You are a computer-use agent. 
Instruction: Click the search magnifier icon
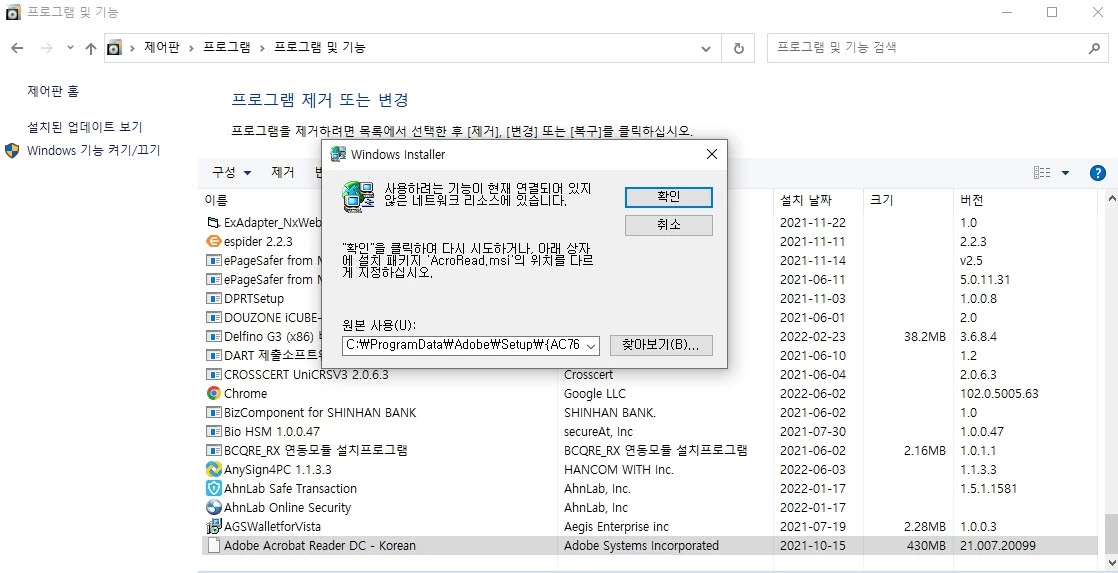[1094, 48]
